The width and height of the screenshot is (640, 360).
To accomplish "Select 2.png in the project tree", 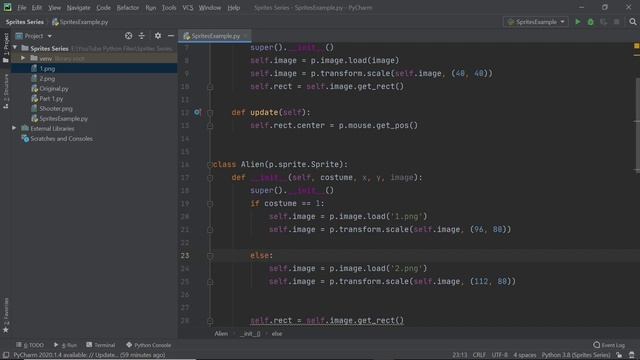I will (47, 78).
